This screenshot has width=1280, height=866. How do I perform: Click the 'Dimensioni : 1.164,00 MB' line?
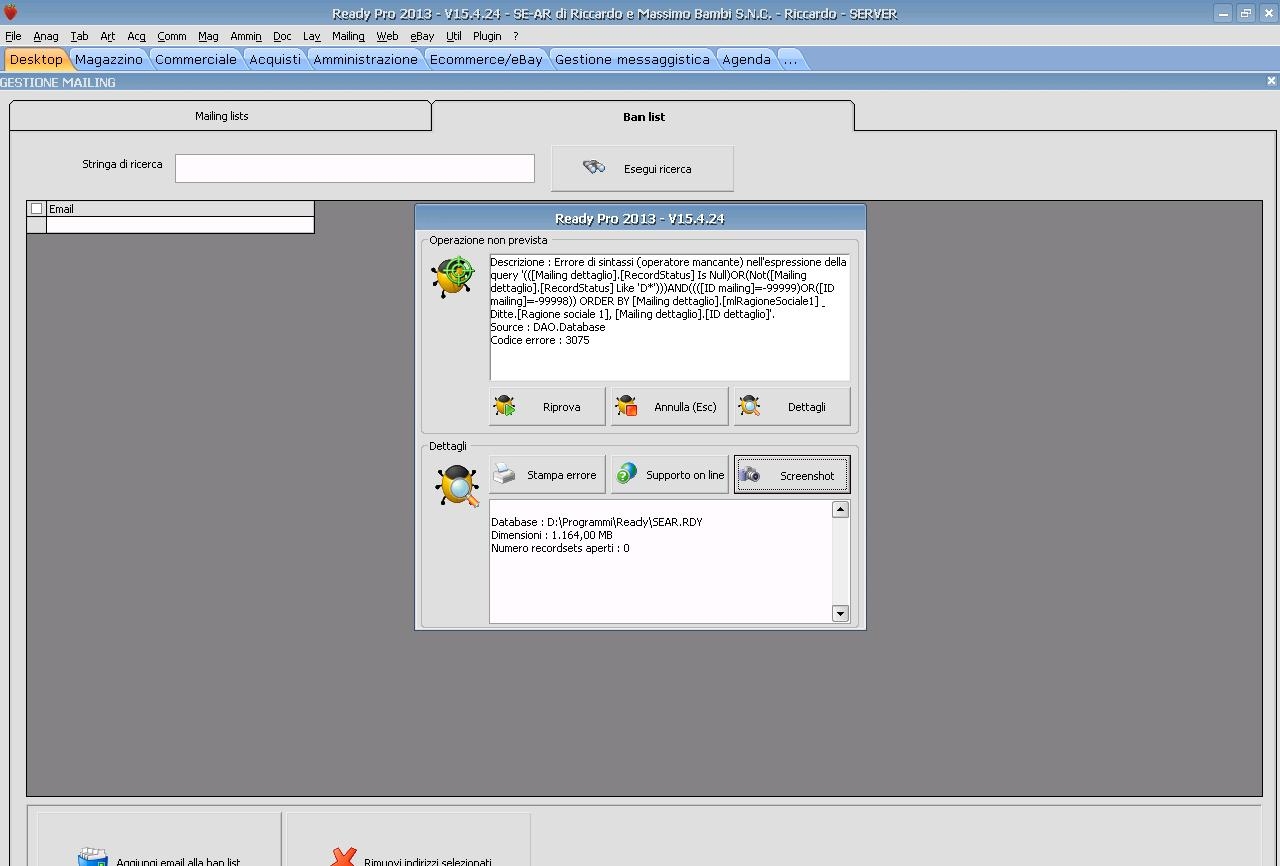(x=552, y=535)
